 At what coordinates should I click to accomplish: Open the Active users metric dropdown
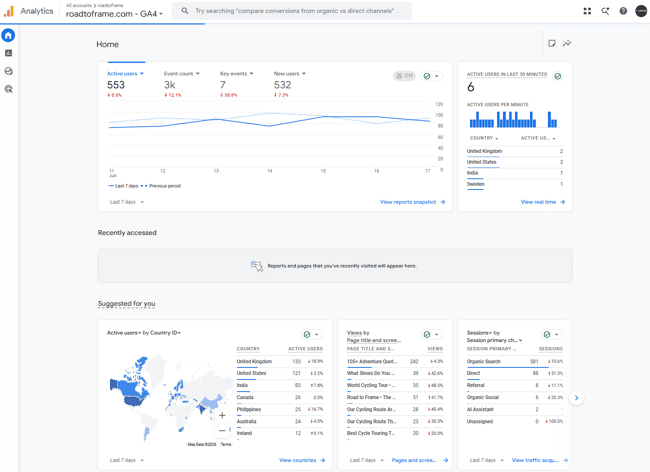coord(125,74)
